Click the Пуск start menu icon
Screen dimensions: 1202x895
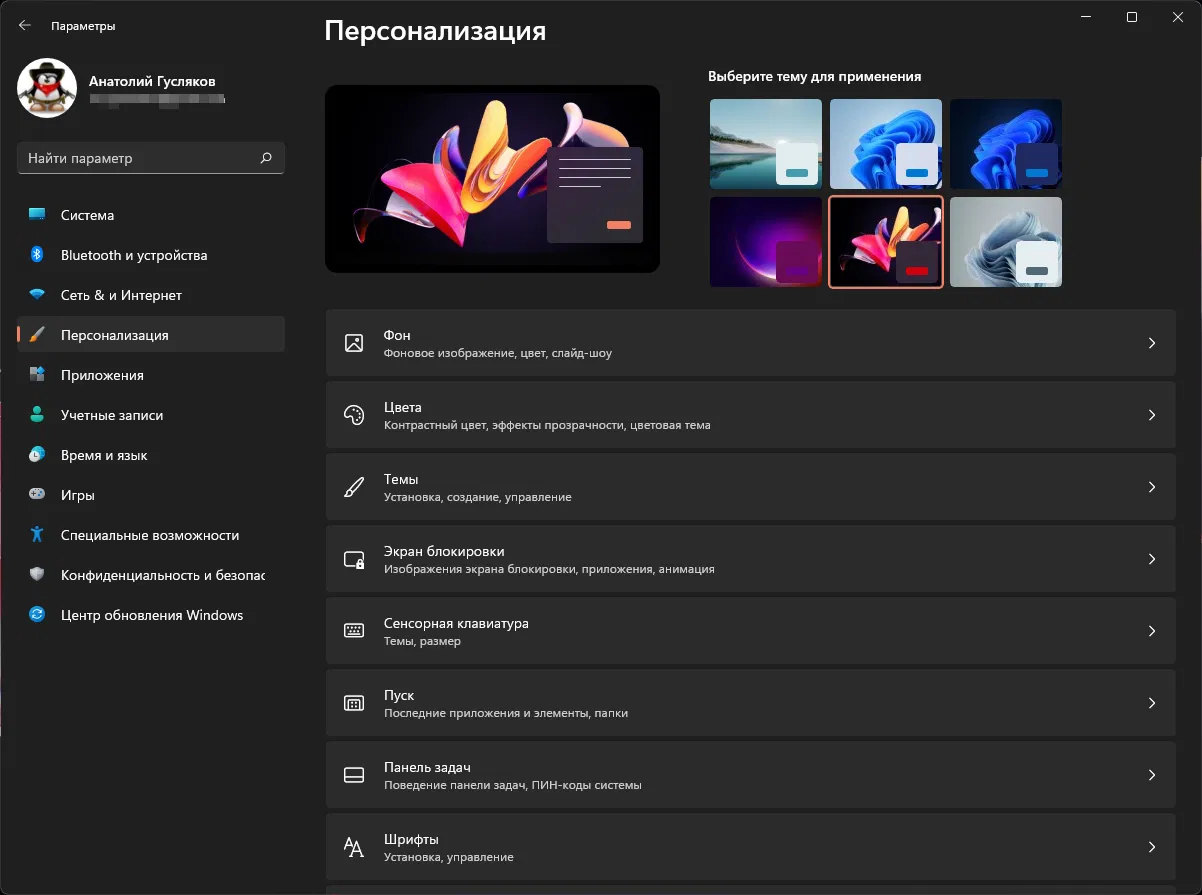pyautogui.click(x=354, y=703)
